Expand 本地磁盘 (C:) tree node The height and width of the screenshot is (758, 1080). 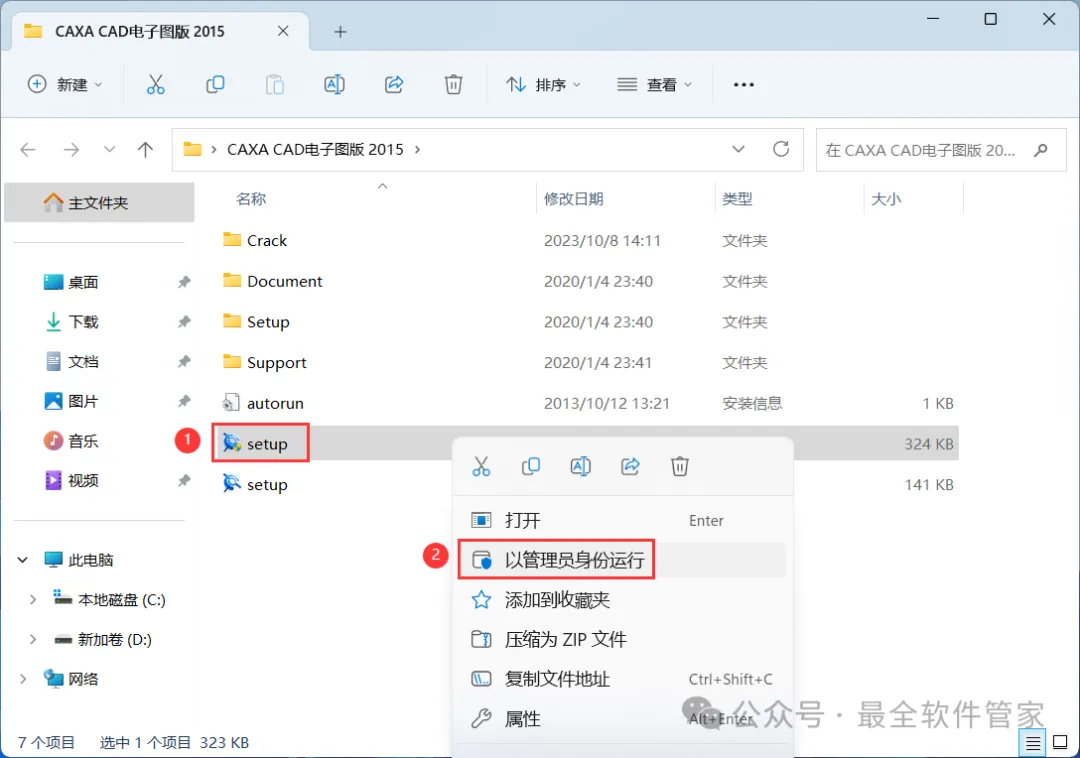(32, 600)
